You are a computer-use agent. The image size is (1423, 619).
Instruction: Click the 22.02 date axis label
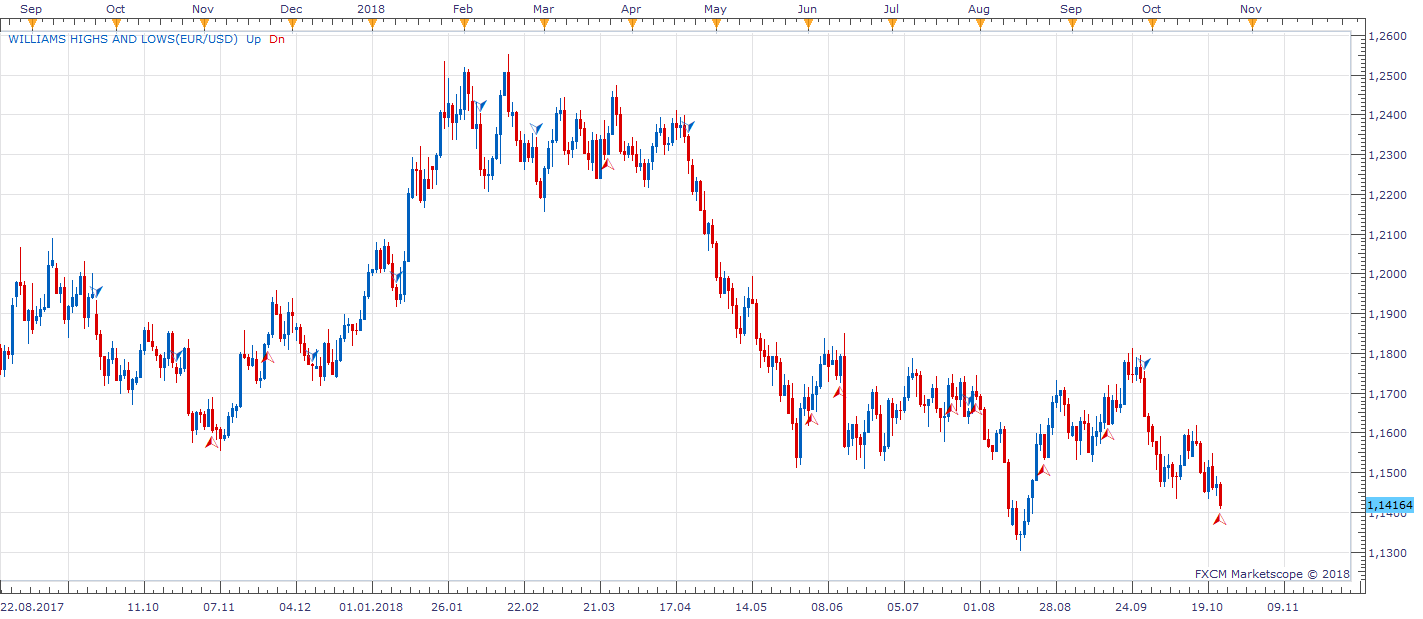[523, 607]
